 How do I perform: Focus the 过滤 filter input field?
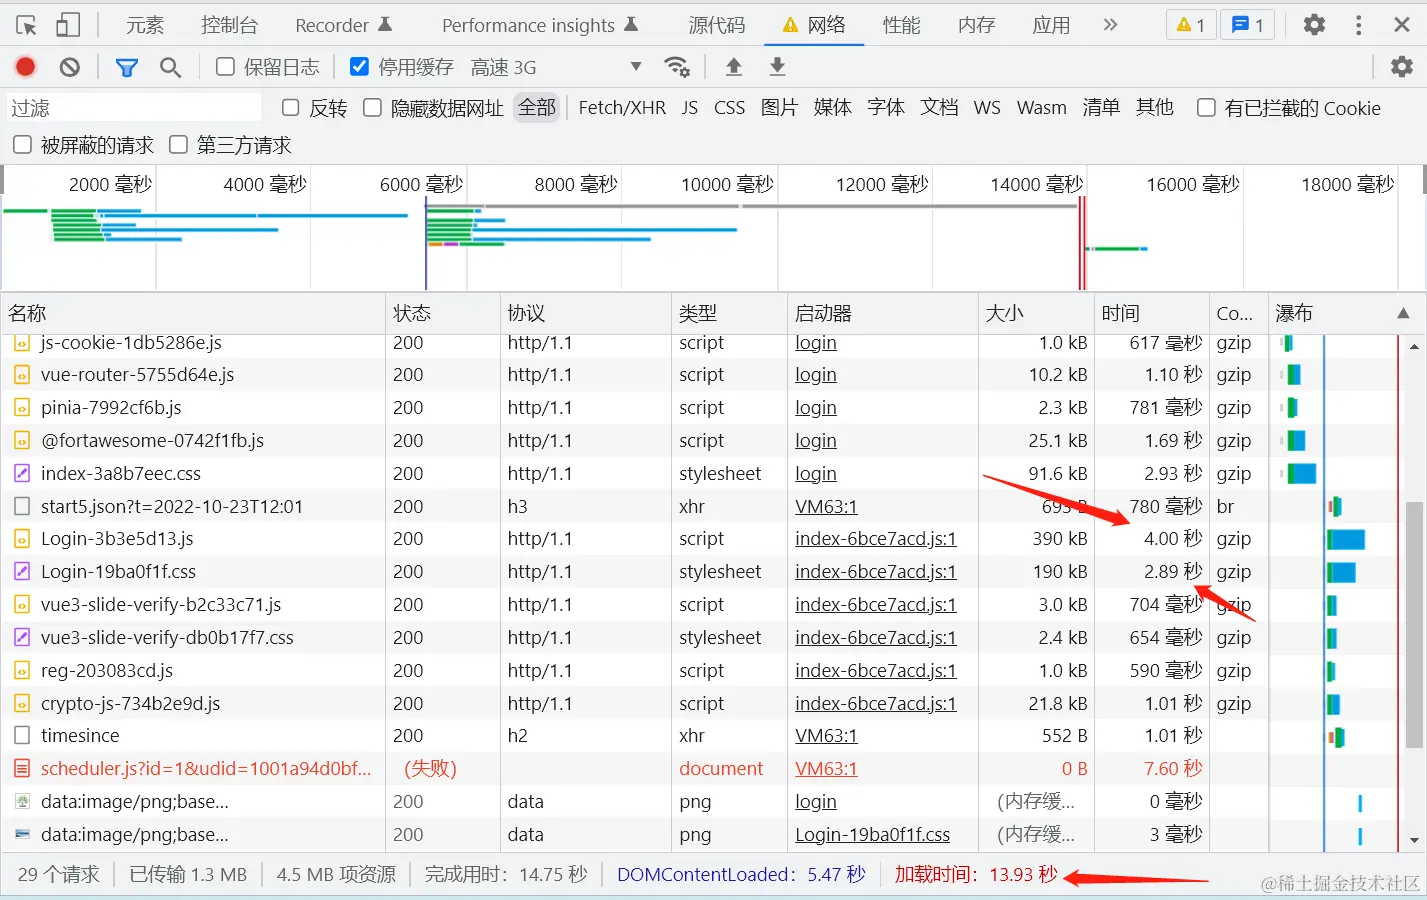[x=134, y=108]
